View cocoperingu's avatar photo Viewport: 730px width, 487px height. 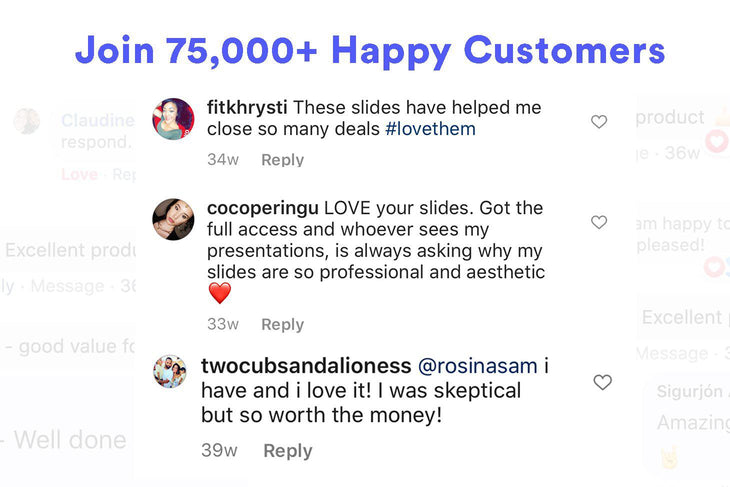(173, 219)
